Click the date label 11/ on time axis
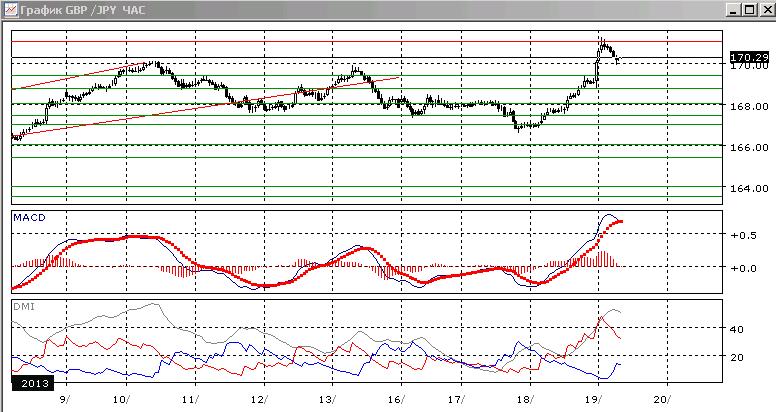 191,399
